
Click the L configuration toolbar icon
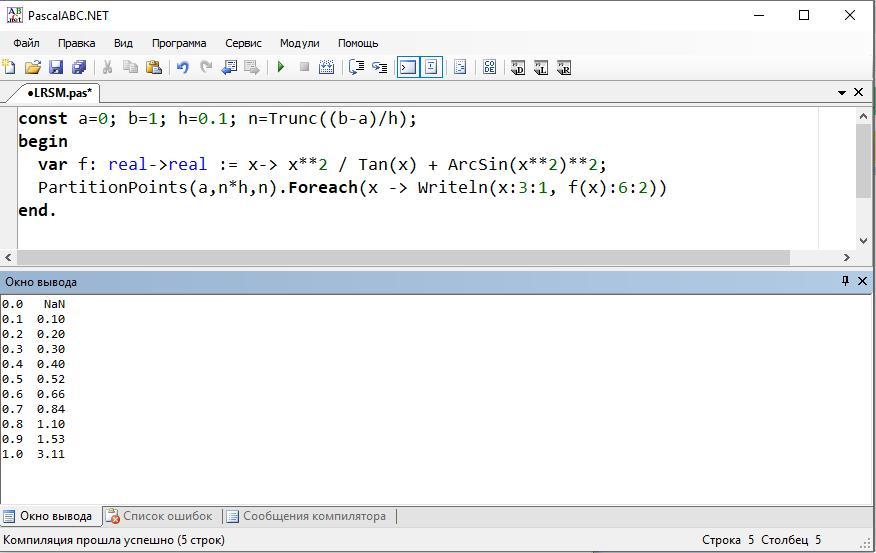(x=541, y=68)
